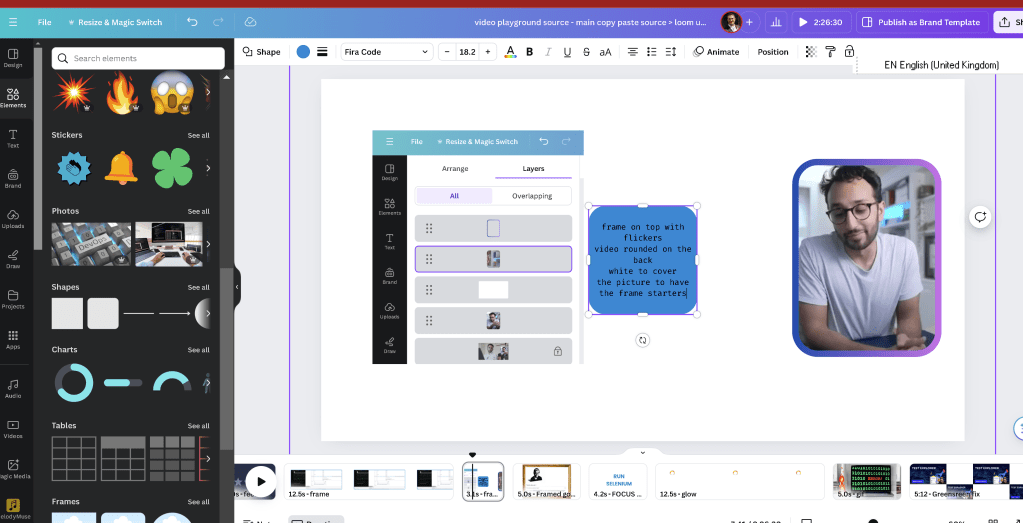
Task: Open the Magic Media app
Action: point(12,470)
